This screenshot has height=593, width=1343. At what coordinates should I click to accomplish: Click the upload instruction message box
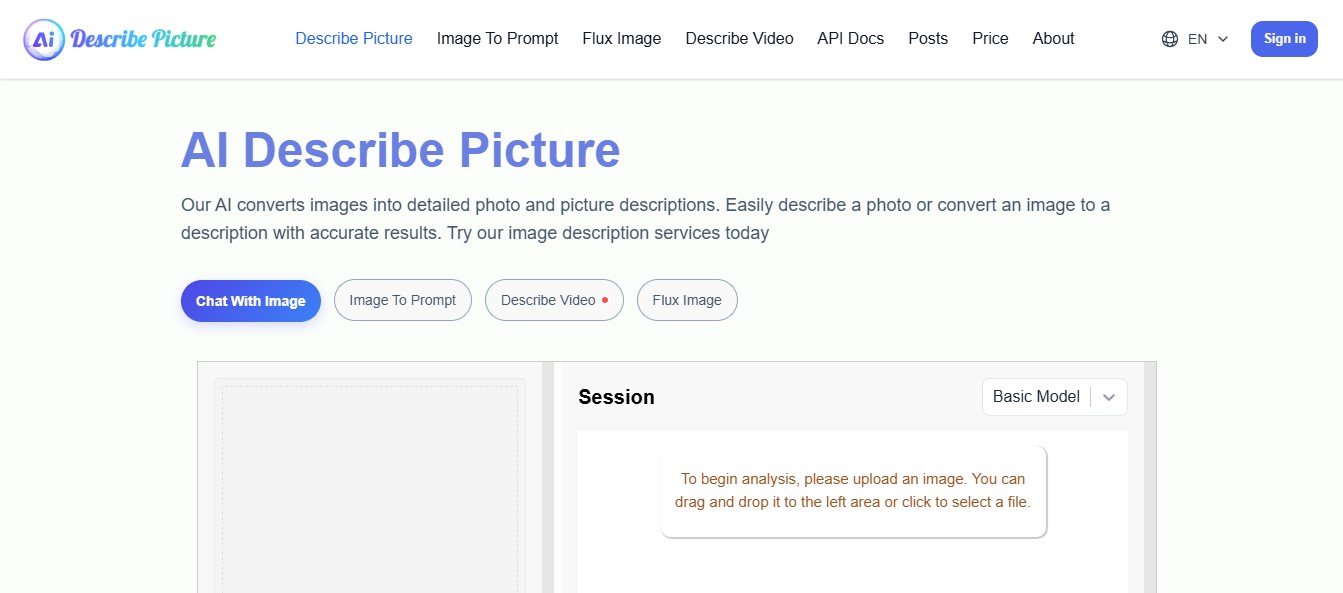point(852,491)
